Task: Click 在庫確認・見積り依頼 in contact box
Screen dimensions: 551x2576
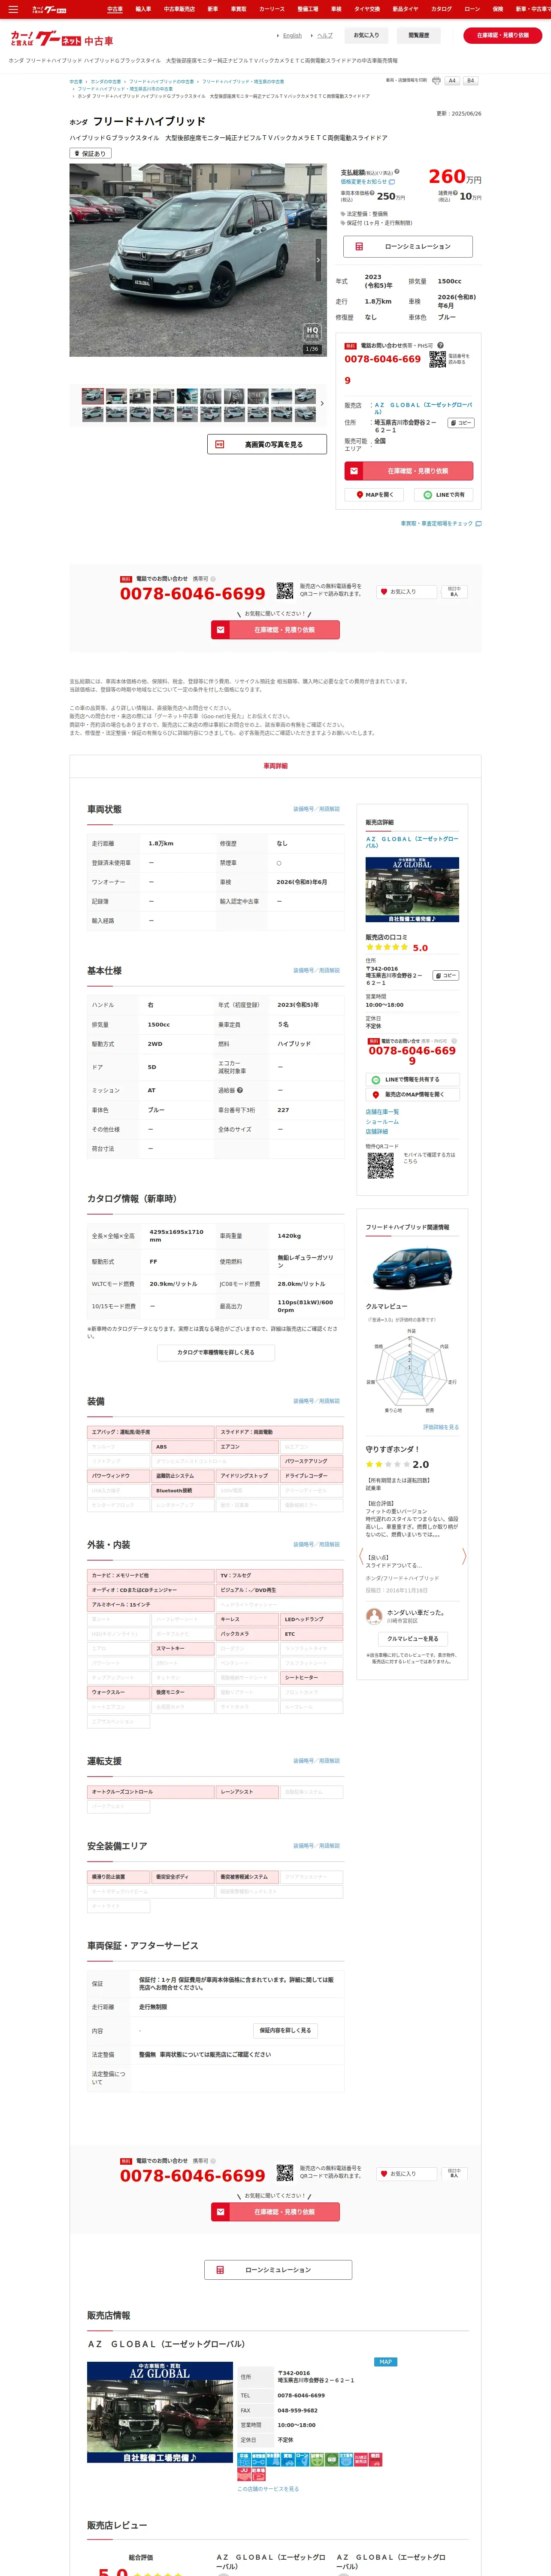Action: 409,470
